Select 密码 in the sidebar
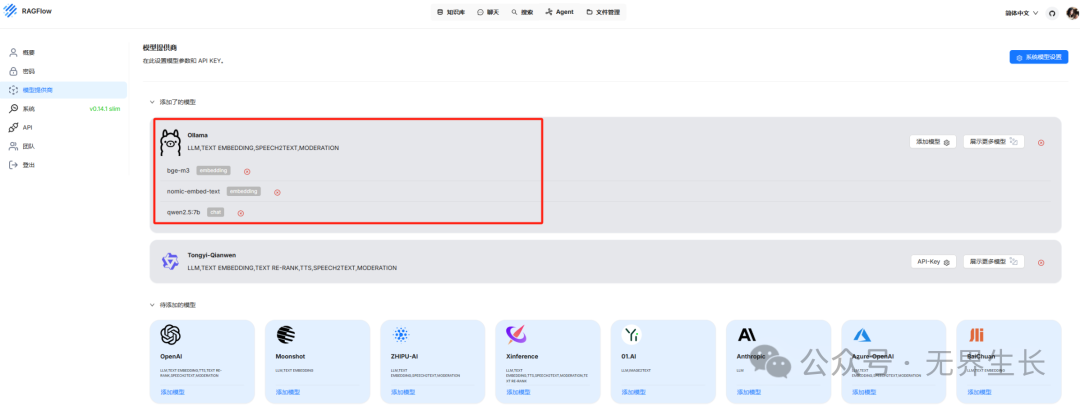This screenshot has width=1080, height=406. [x=63, y=71]
